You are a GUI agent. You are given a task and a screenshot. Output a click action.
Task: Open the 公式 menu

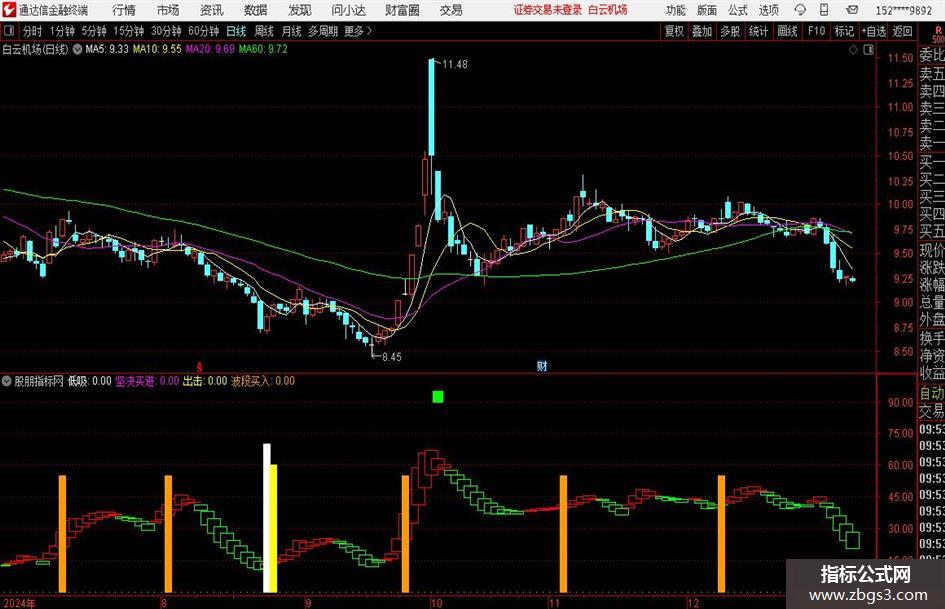738,10
